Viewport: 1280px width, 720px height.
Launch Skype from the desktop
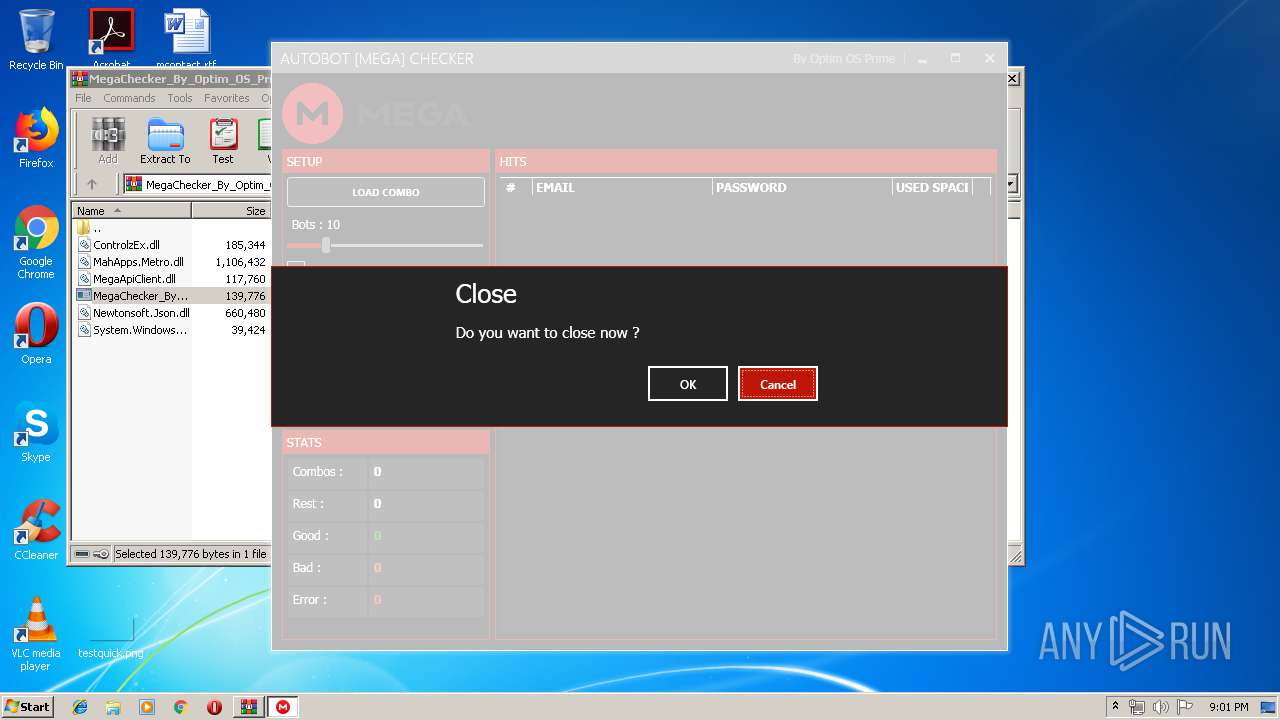[x=36, y=432]
